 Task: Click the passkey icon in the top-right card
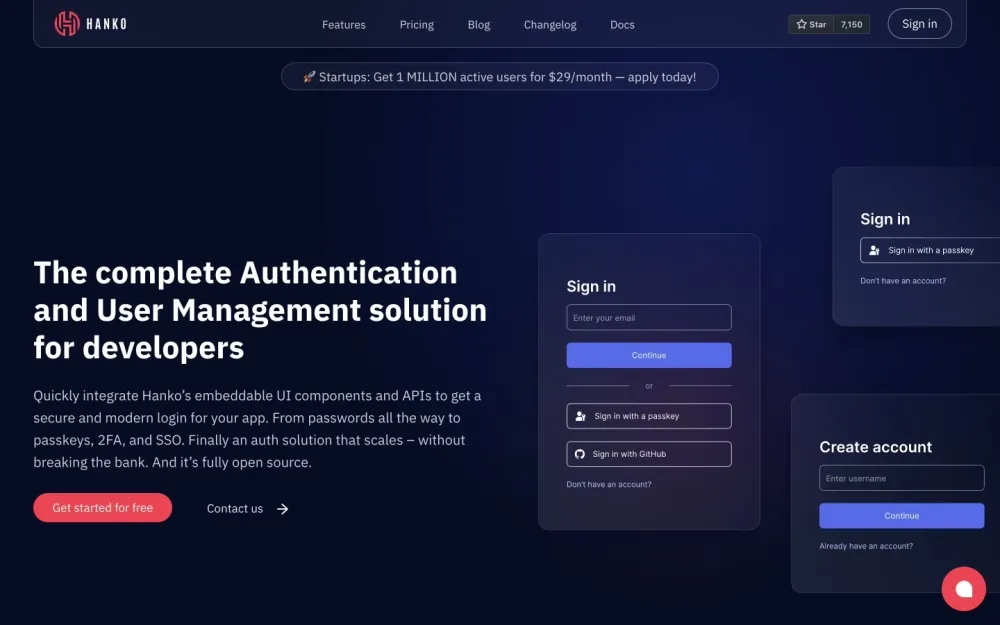pyautogui.click(x=876, y=250)
